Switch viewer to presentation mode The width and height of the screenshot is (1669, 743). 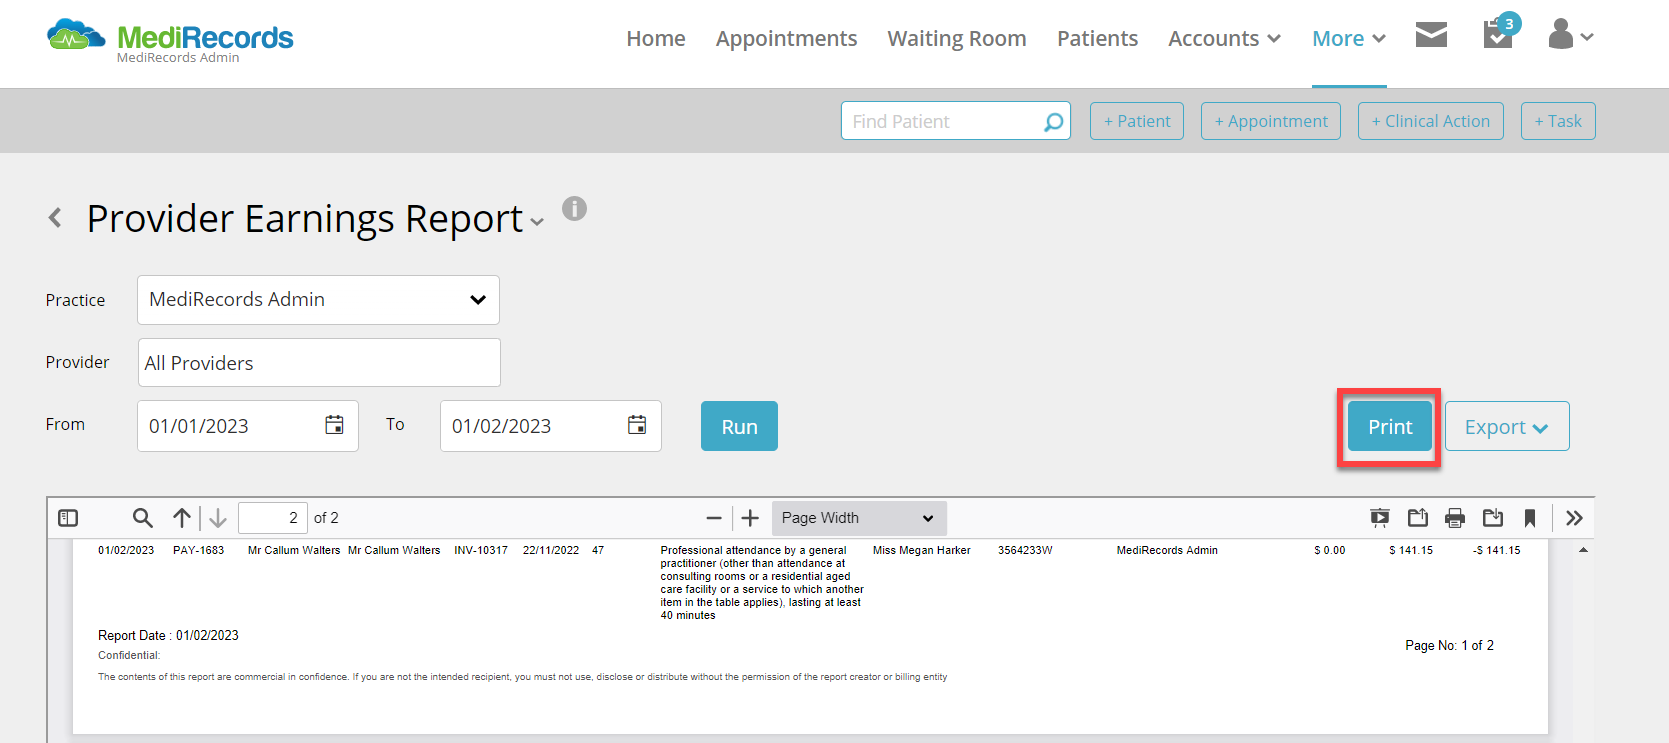tap(1380, 518)
